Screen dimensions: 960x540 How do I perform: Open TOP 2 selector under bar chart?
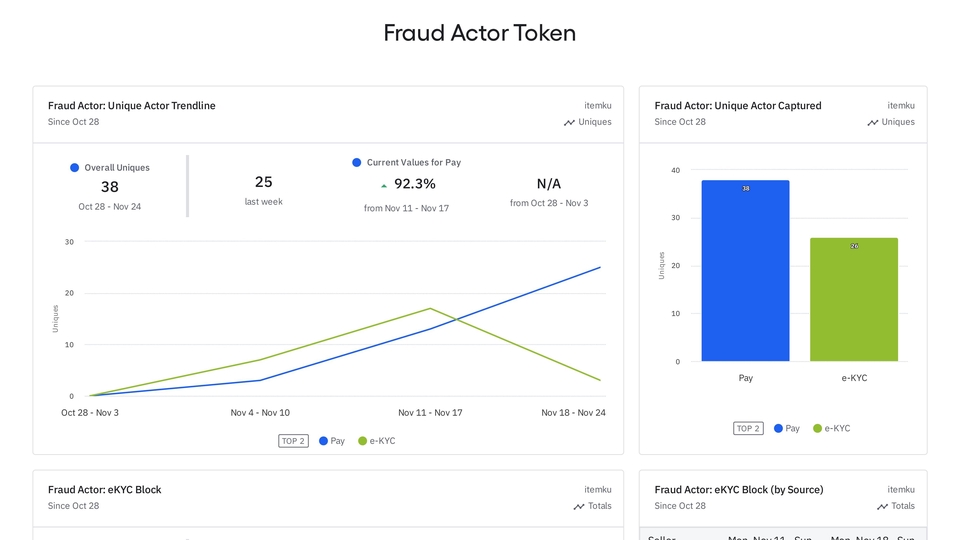(748, 429)
